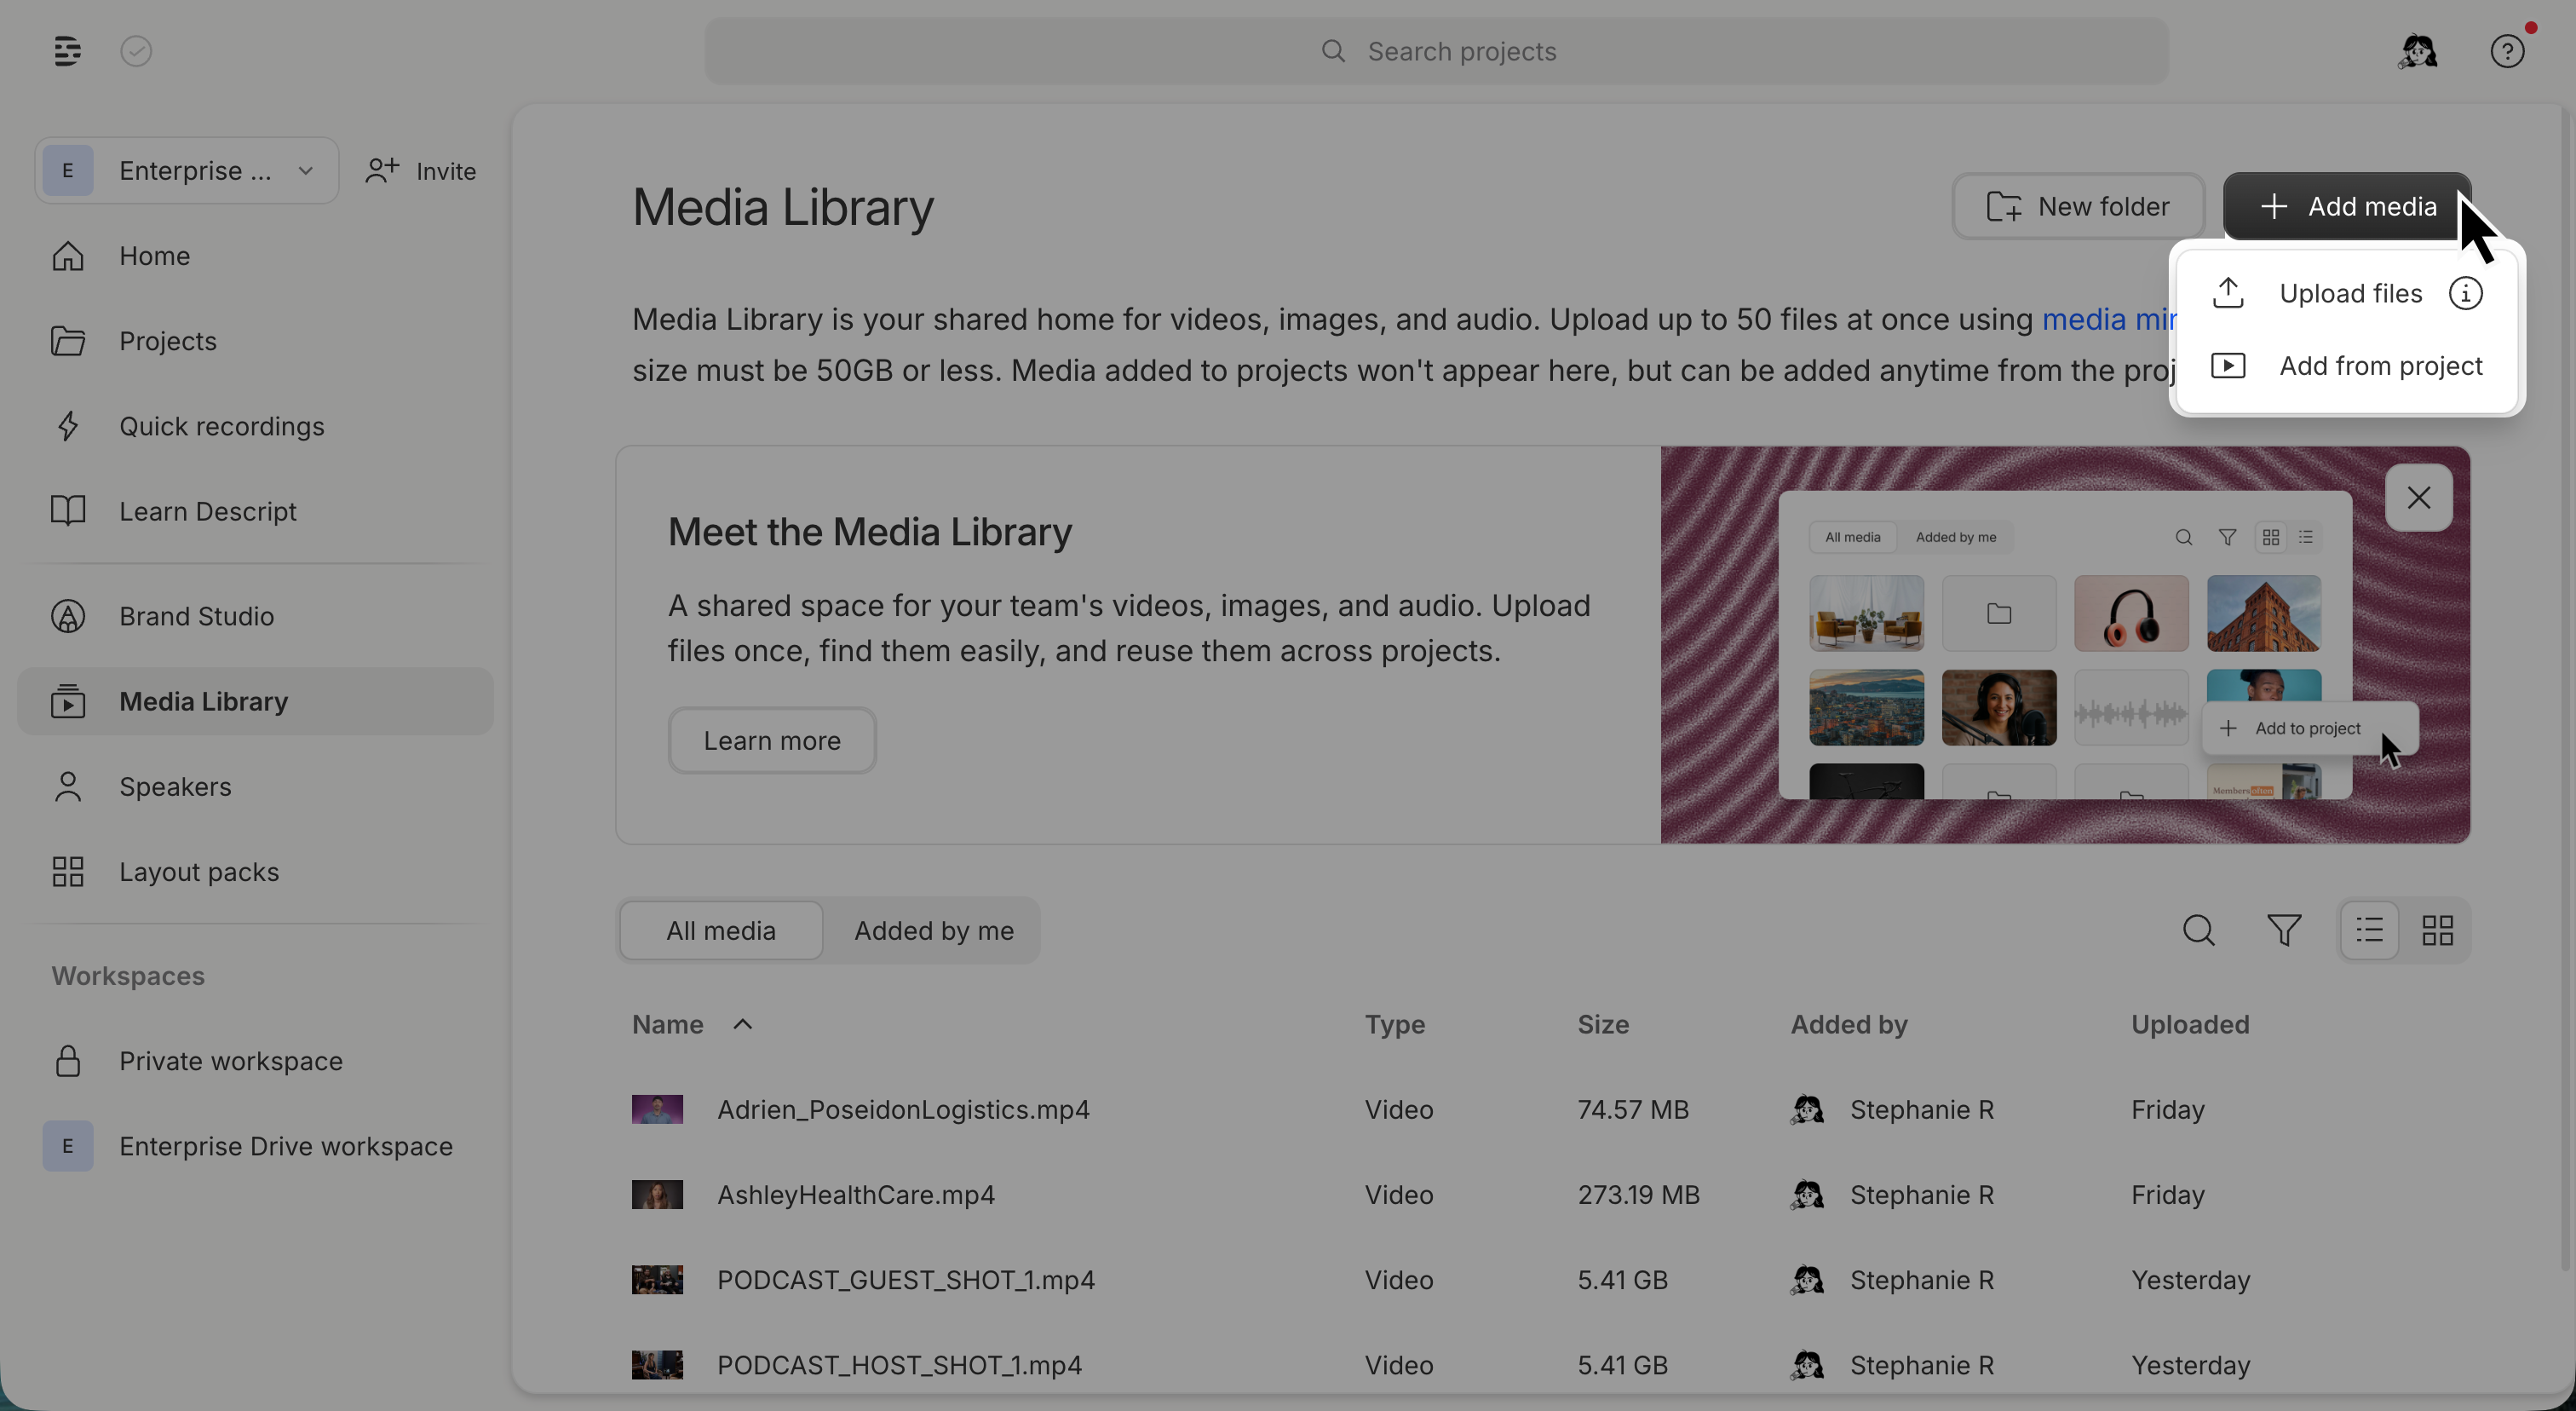The image size is (2576, 1411).
Task: Switch to list view for media items
Action: (2368, 929)
